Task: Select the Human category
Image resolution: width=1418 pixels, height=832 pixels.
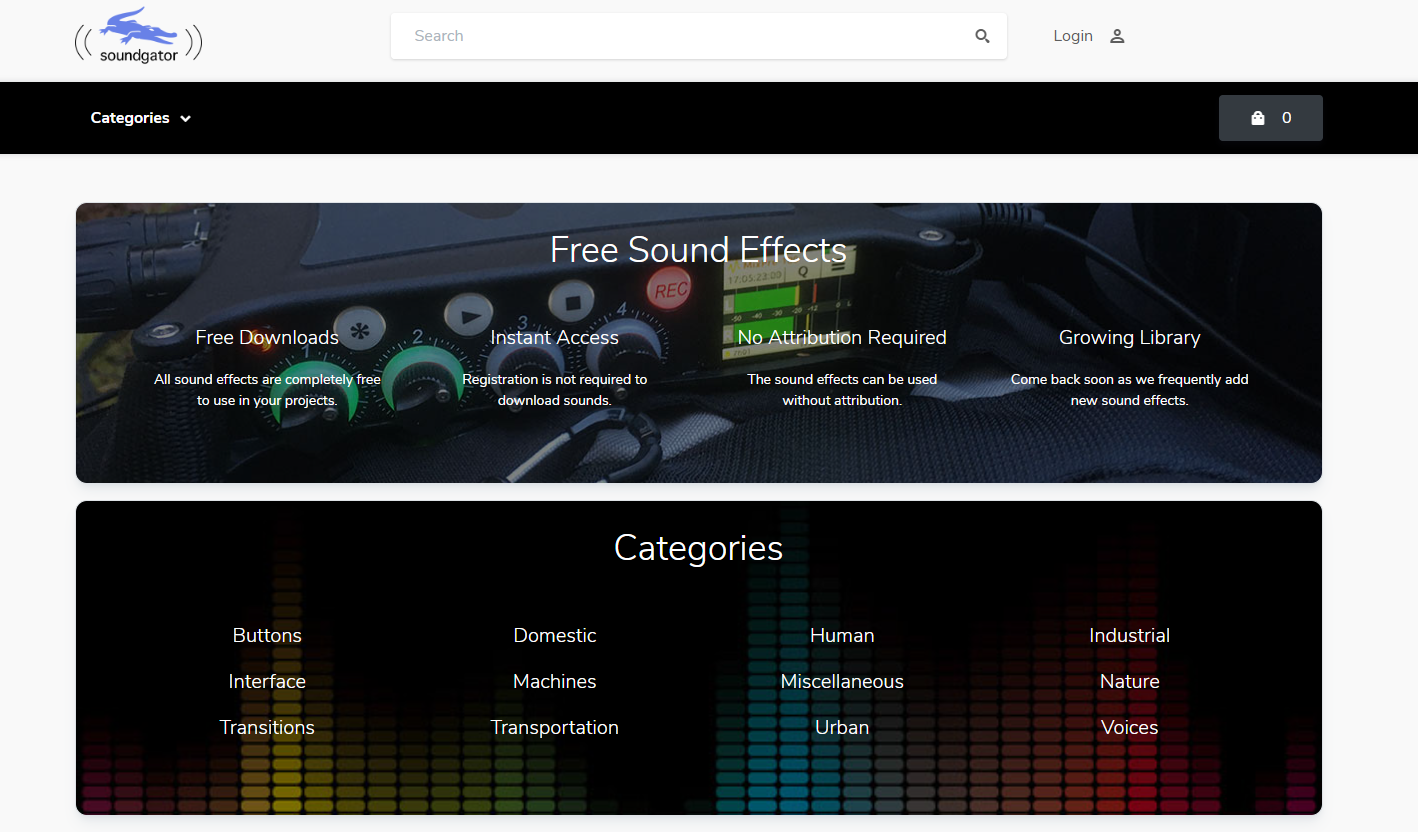Action: 842,635
